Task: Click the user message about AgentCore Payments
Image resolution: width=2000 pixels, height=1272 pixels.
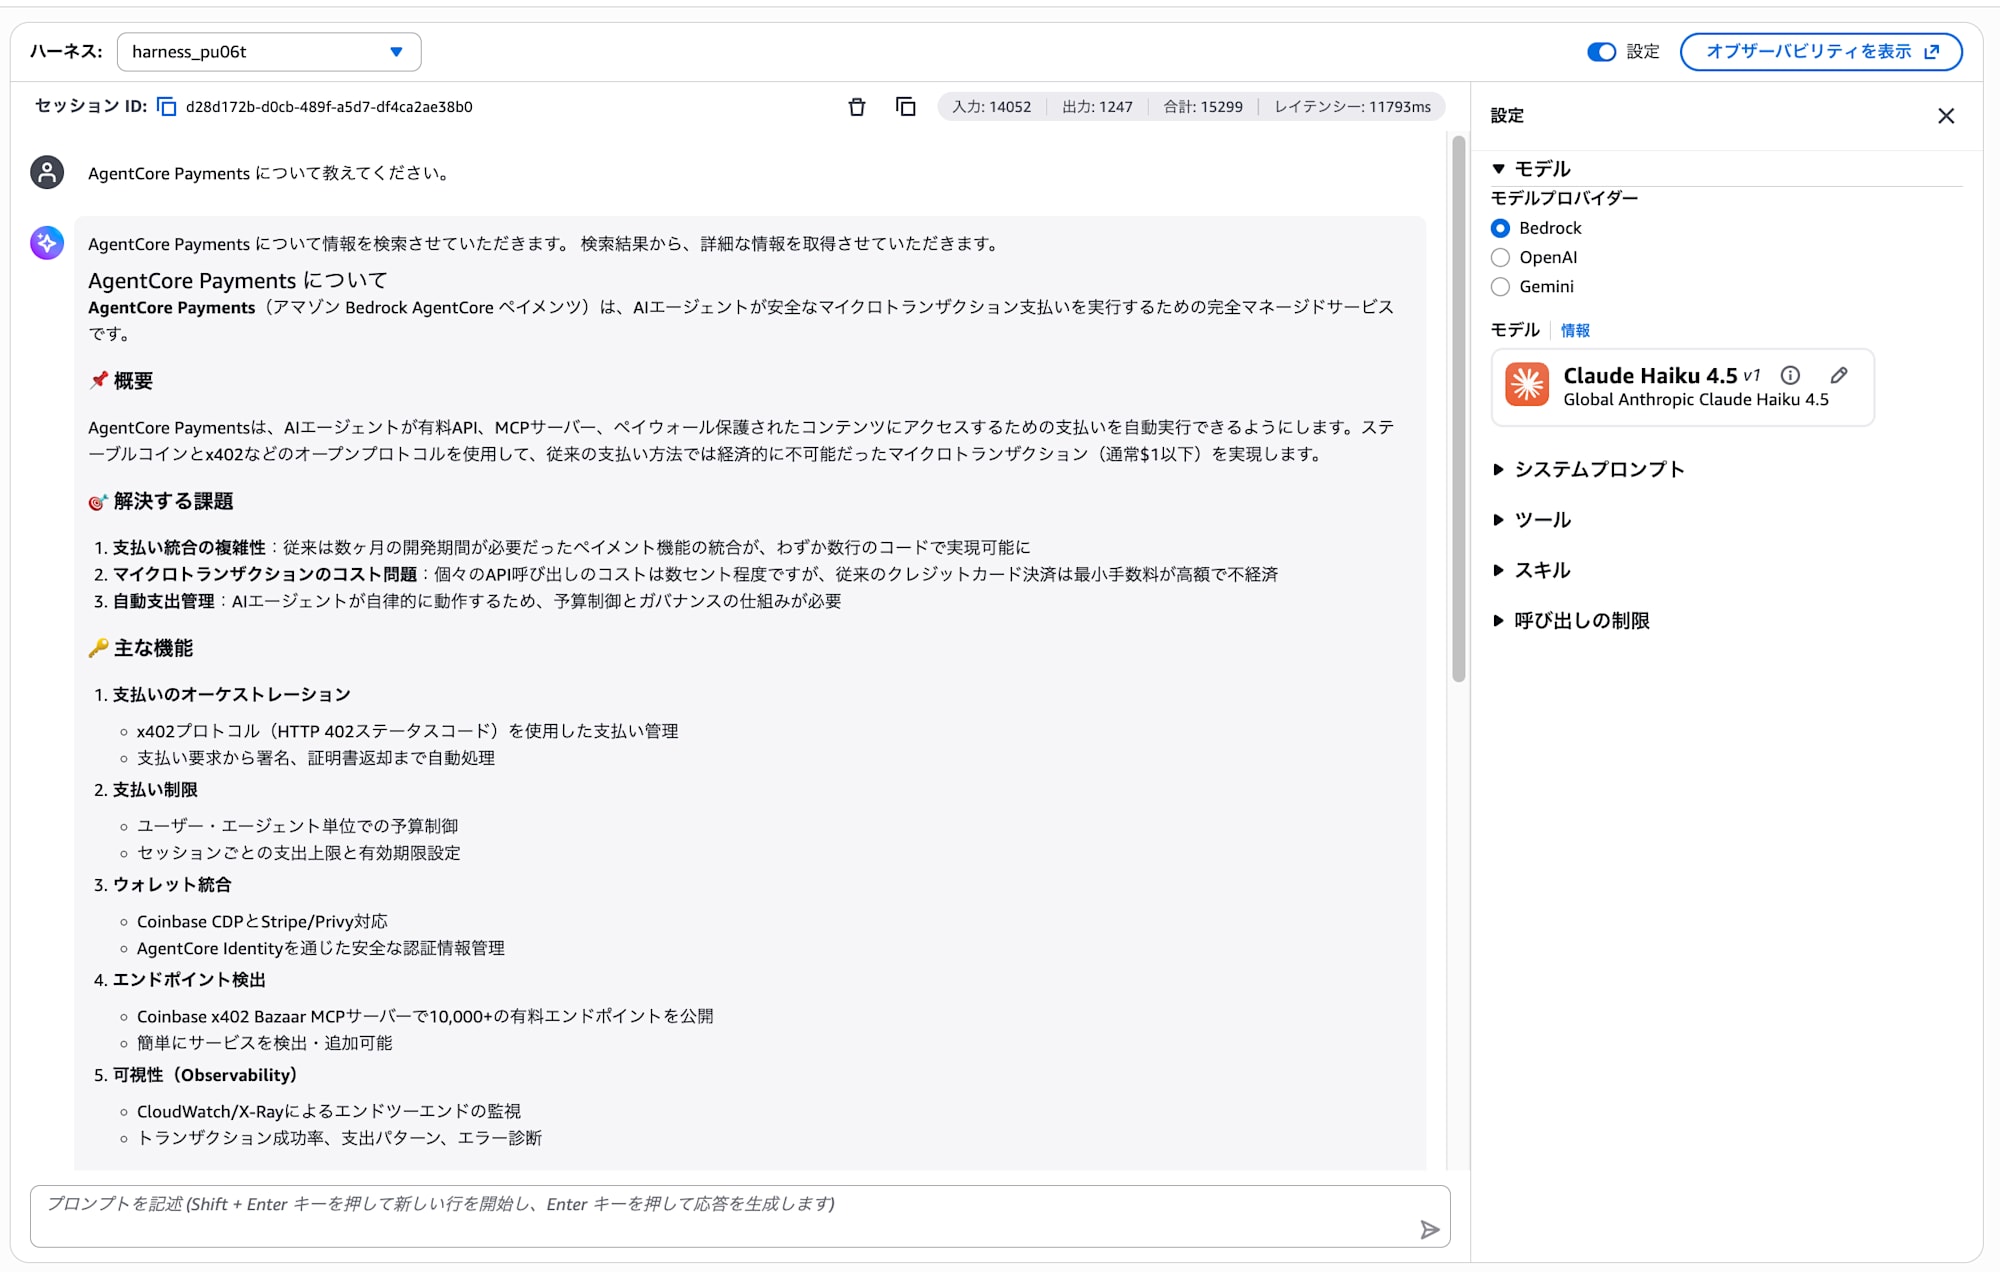Action: tap(270, 173)
